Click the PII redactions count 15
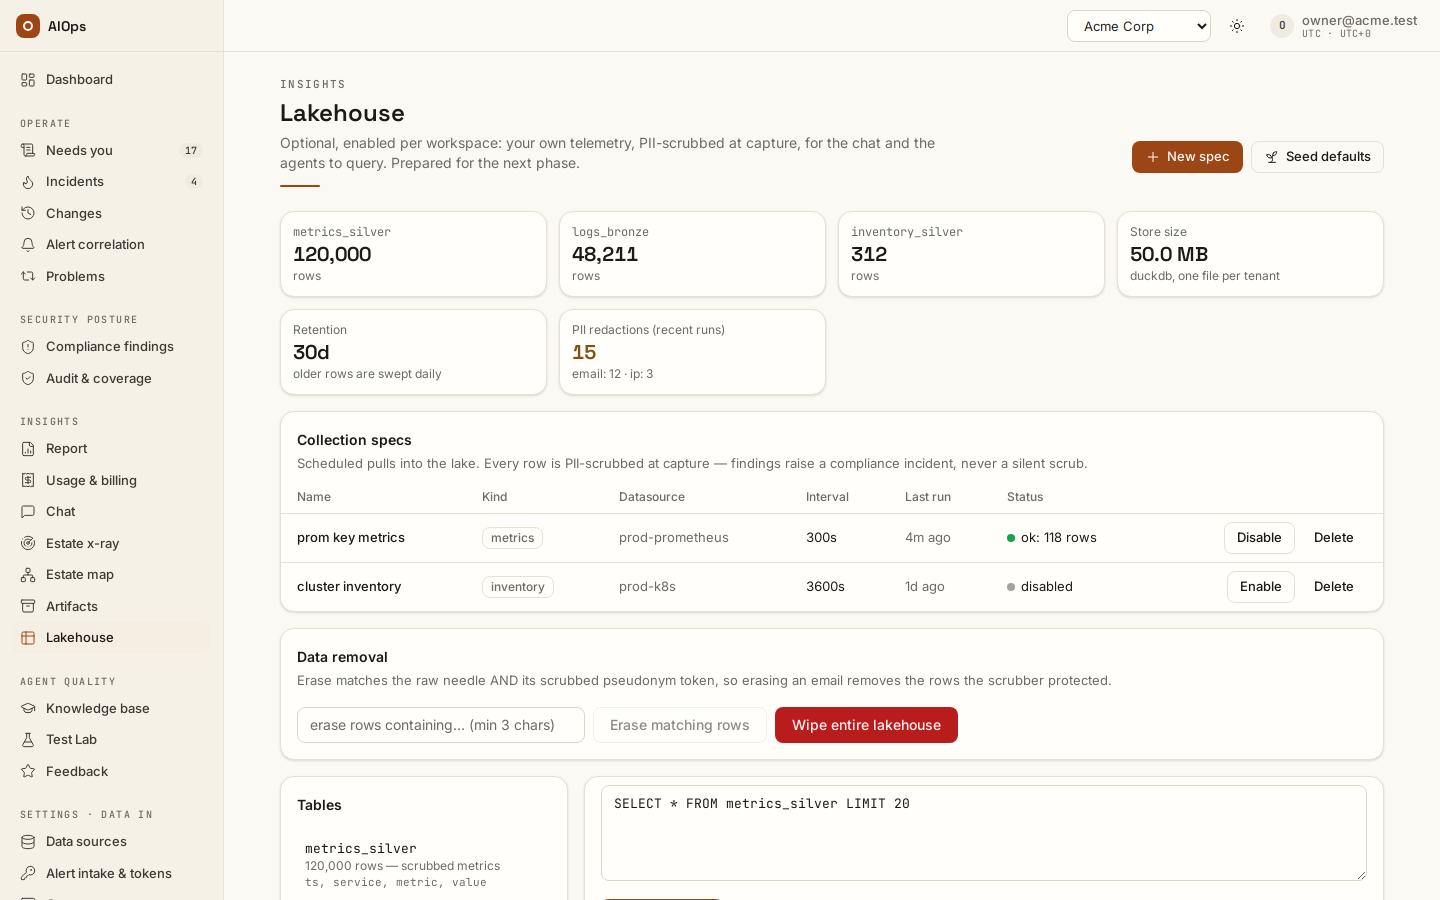Screen dimensions: 1440x900 [584, 352]
